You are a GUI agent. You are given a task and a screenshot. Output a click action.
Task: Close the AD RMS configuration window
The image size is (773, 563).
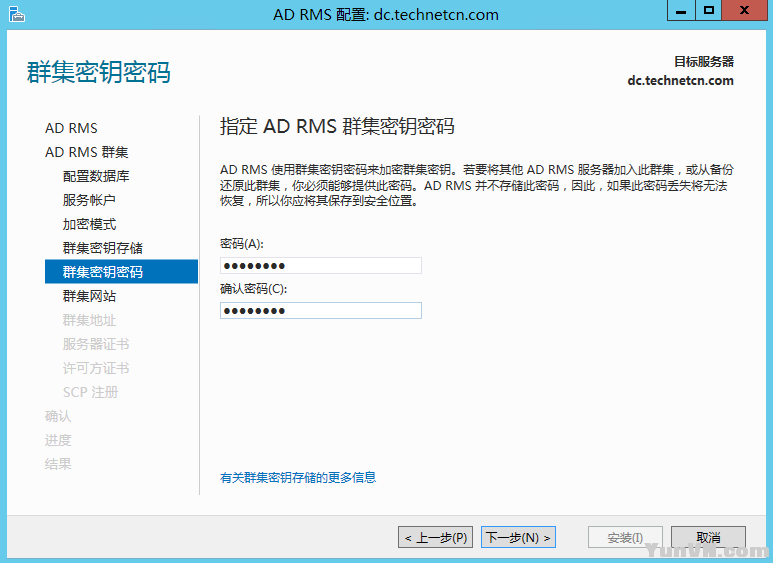[744, 10]
